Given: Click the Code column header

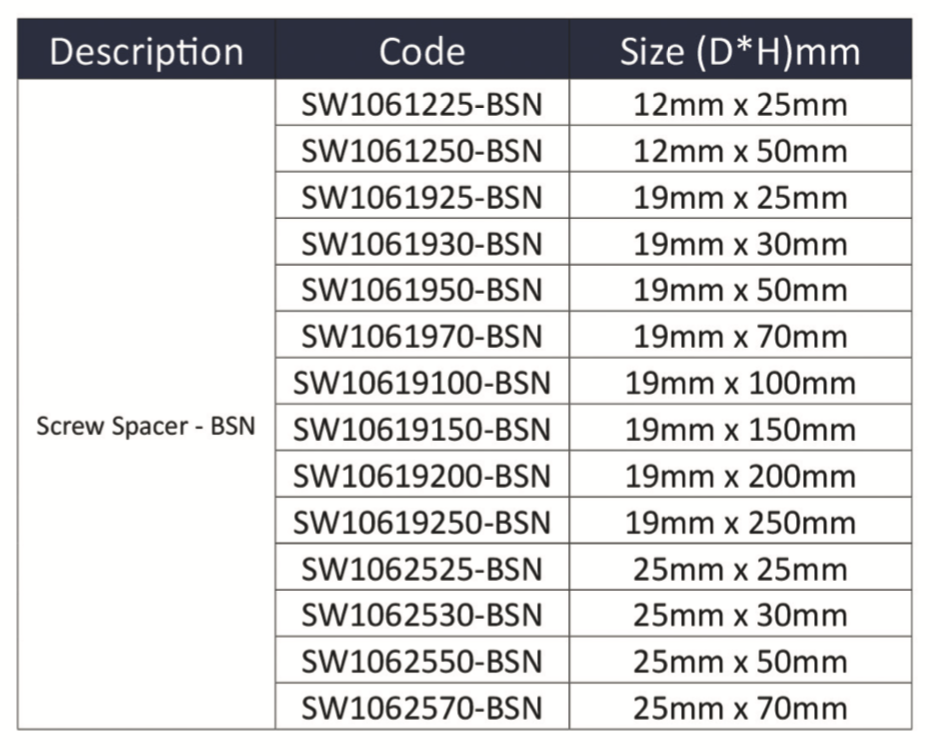Looking at the screenshot, I should pos(422,52).
